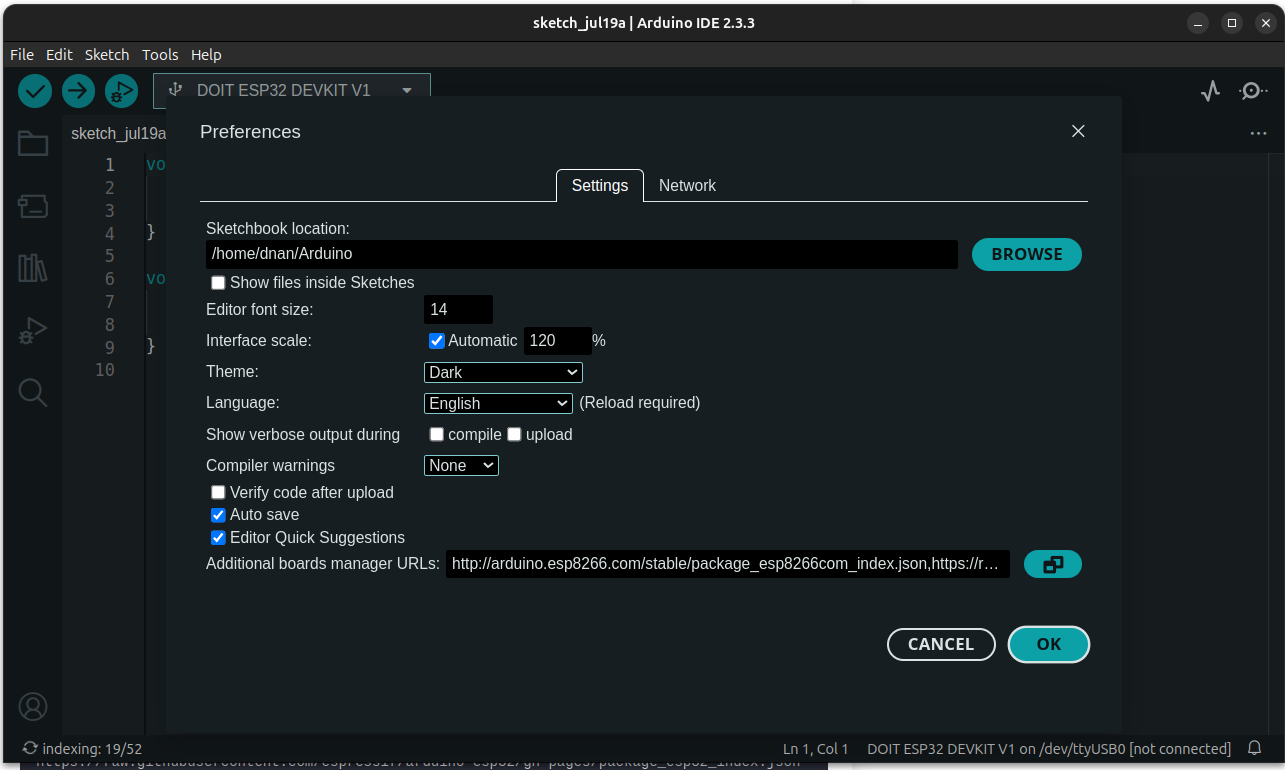The width and height of the screenshot is (1285, 770).
Task: Open the Serial Monitor
Action: (x=1252, y=91)
